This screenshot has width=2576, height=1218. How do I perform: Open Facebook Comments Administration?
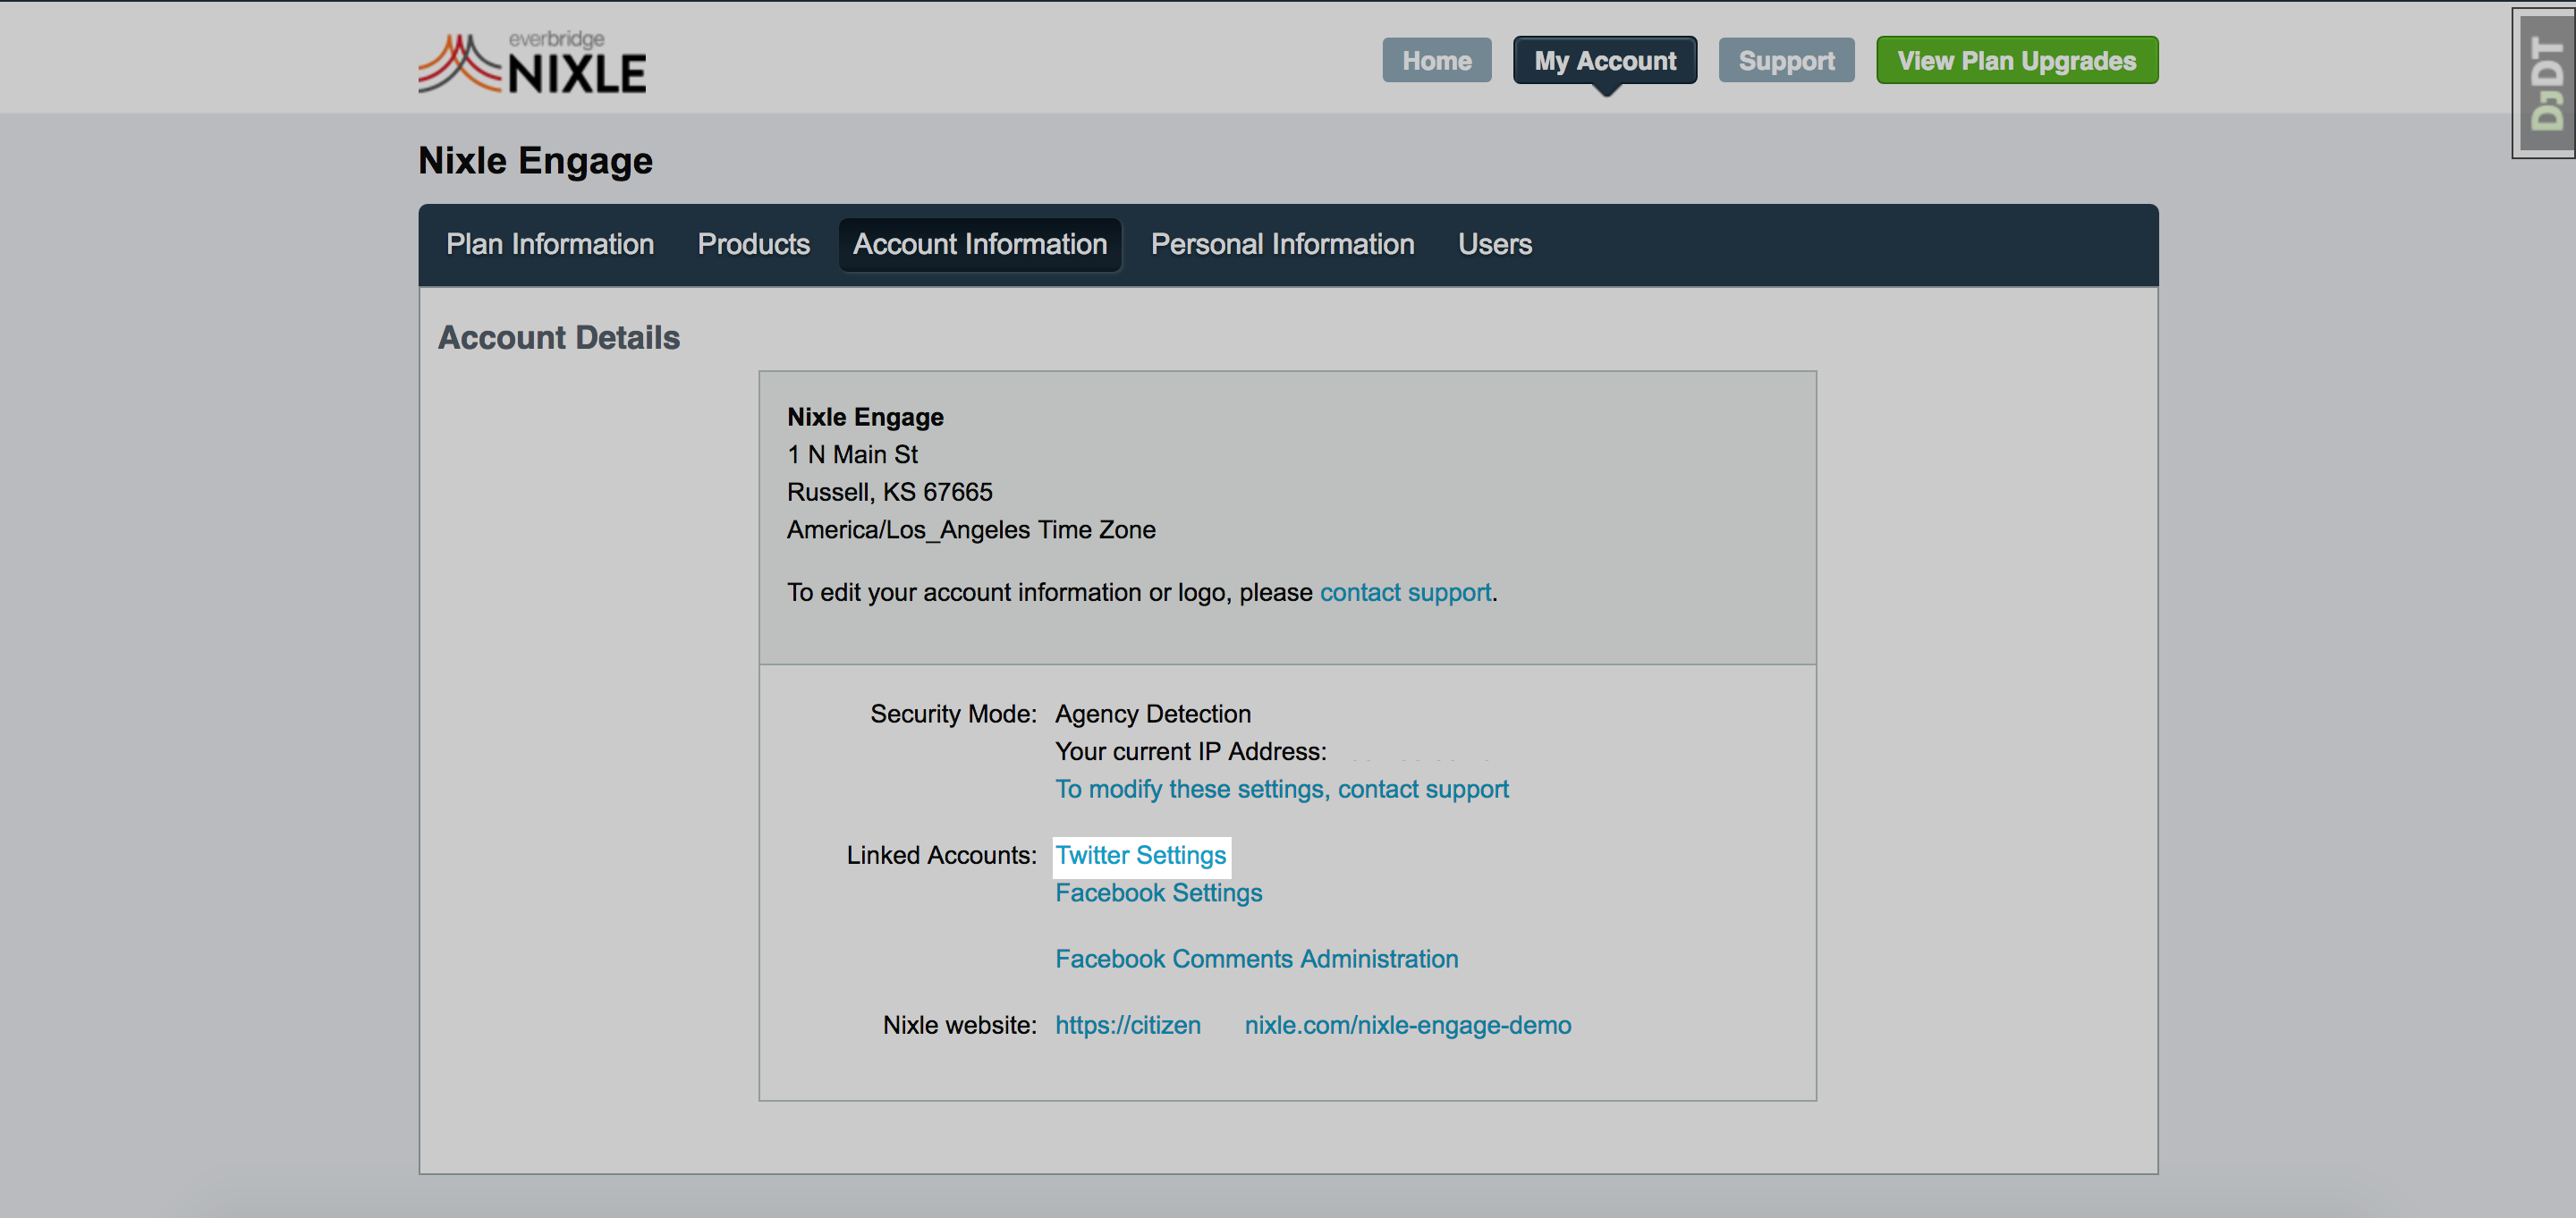1256,959
